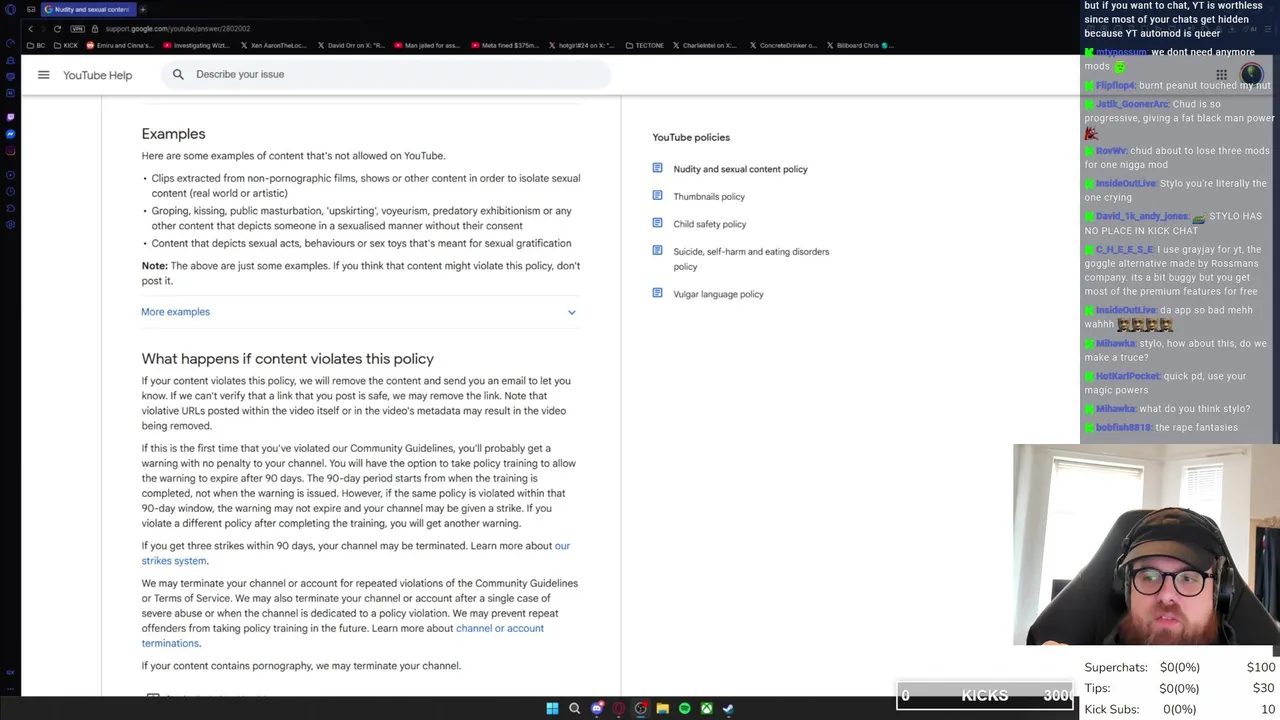
Task: Open the Google apps grid
Action: click(x=1221, y=75)
